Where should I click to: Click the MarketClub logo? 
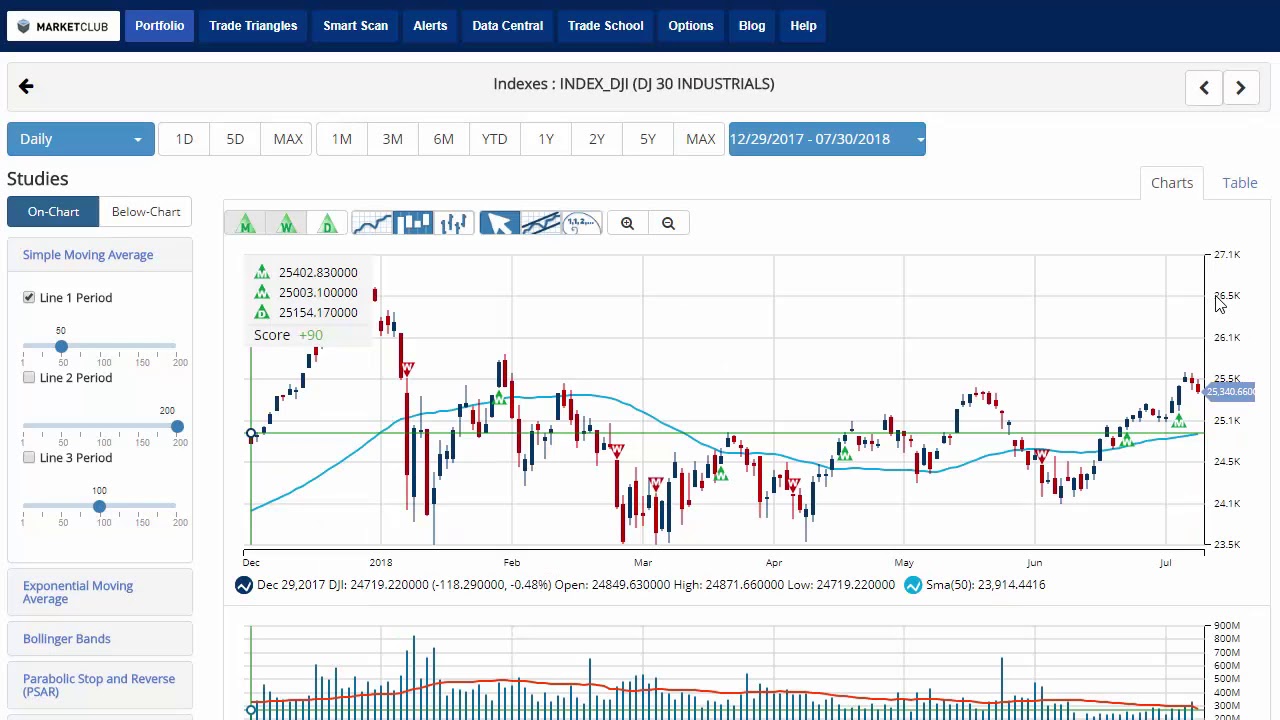point(63,26)
